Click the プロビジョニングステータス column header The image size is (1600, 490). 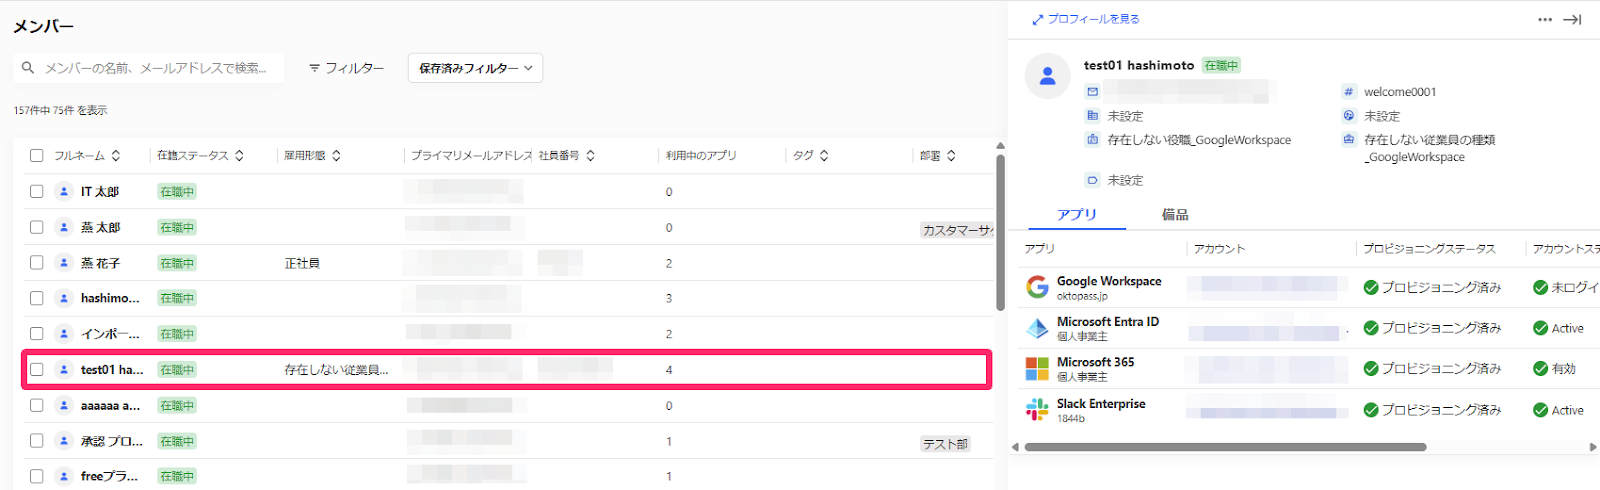pos(1429,248)
